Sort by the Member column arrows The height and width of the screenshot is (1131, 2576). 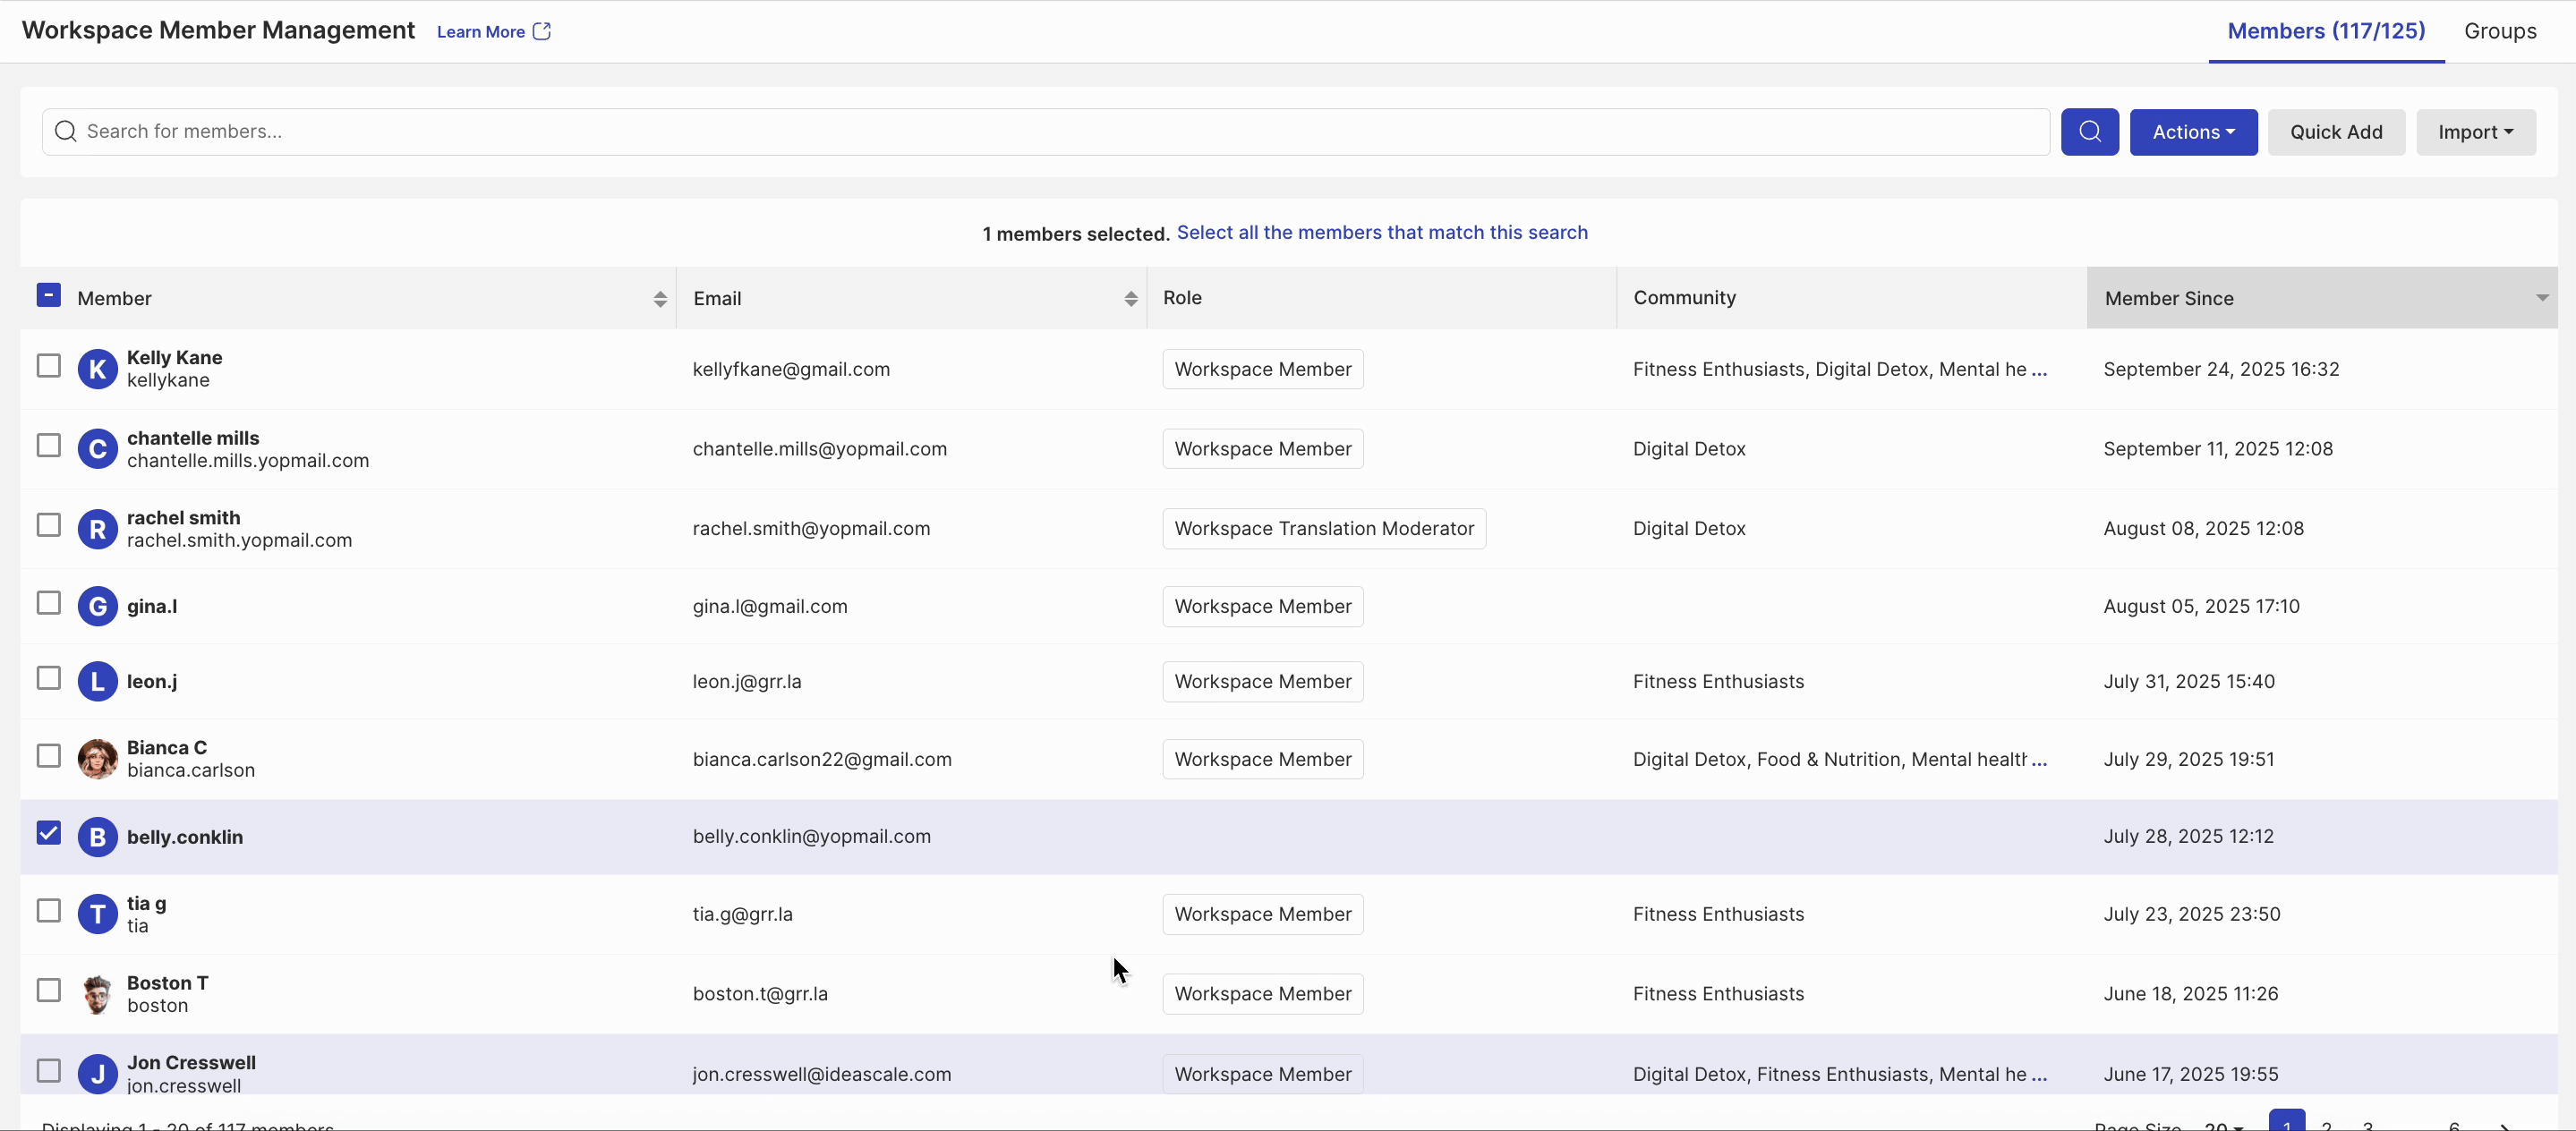pyautogui.click(x=660, y=299)
